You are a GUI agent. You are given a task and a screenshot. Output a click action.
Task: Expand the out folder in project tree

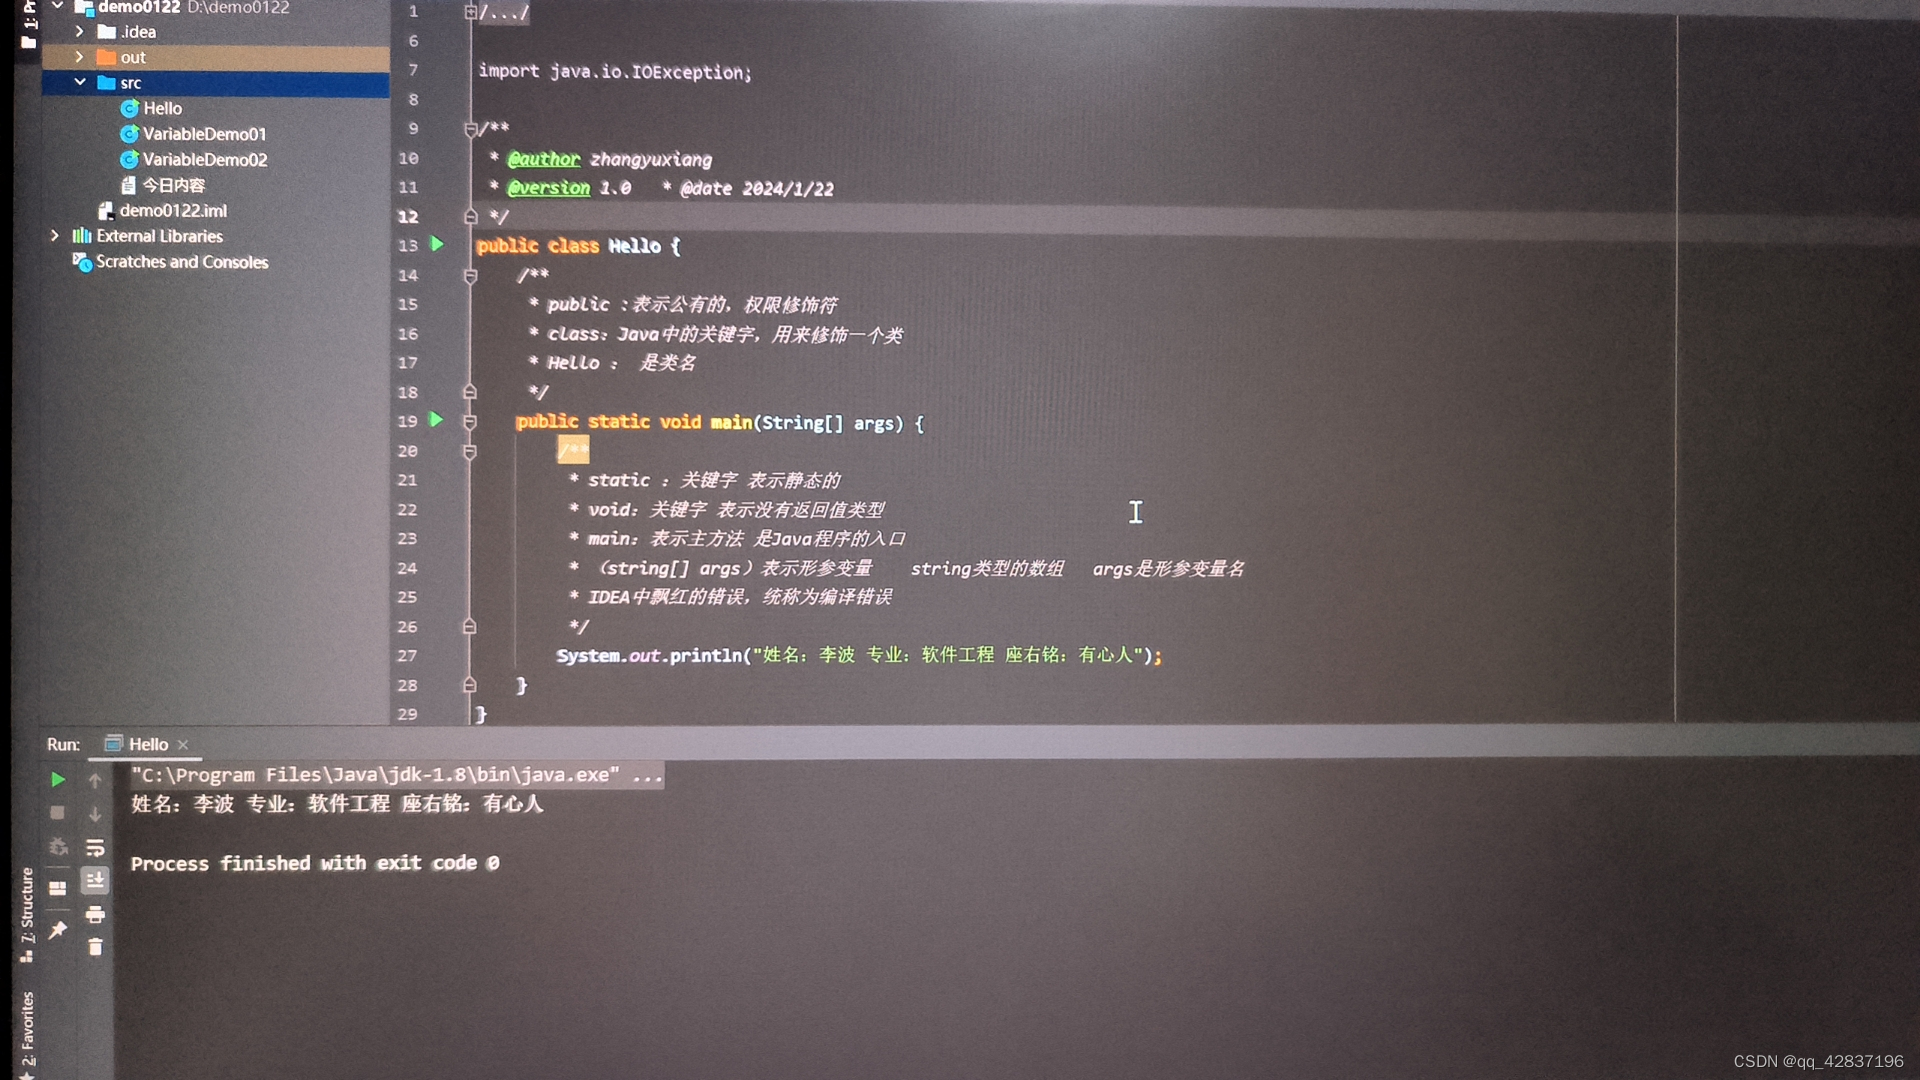[79, 57]
